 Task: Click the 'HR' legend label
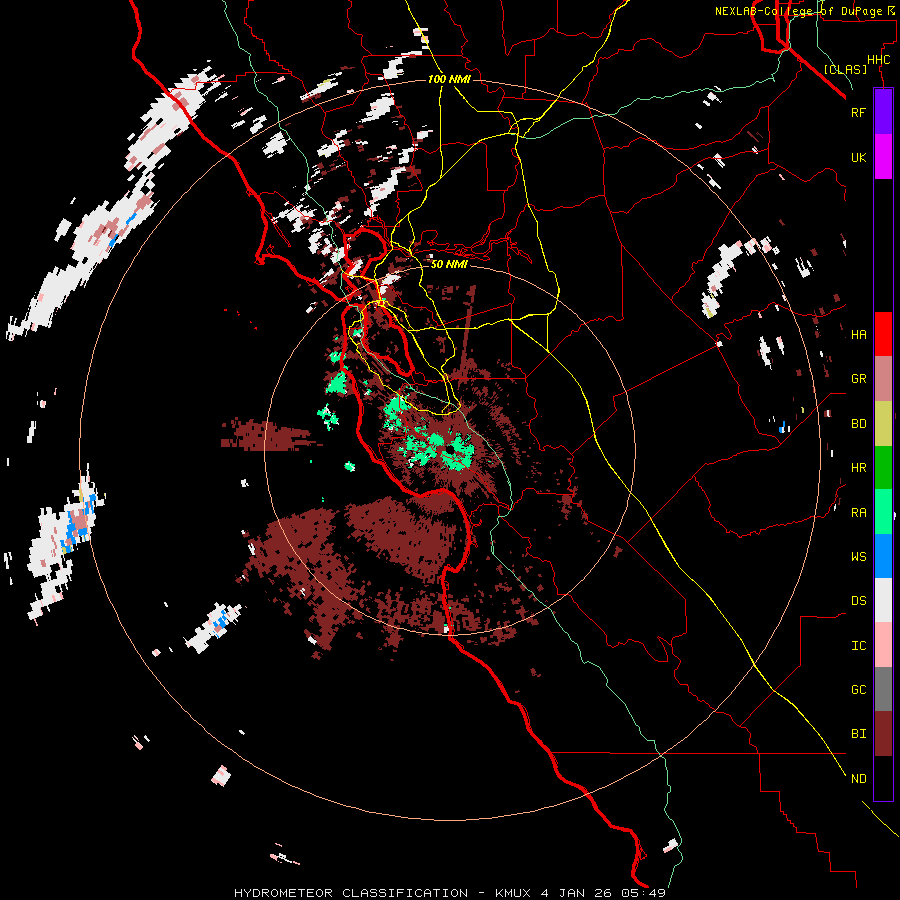click(858, 468)
